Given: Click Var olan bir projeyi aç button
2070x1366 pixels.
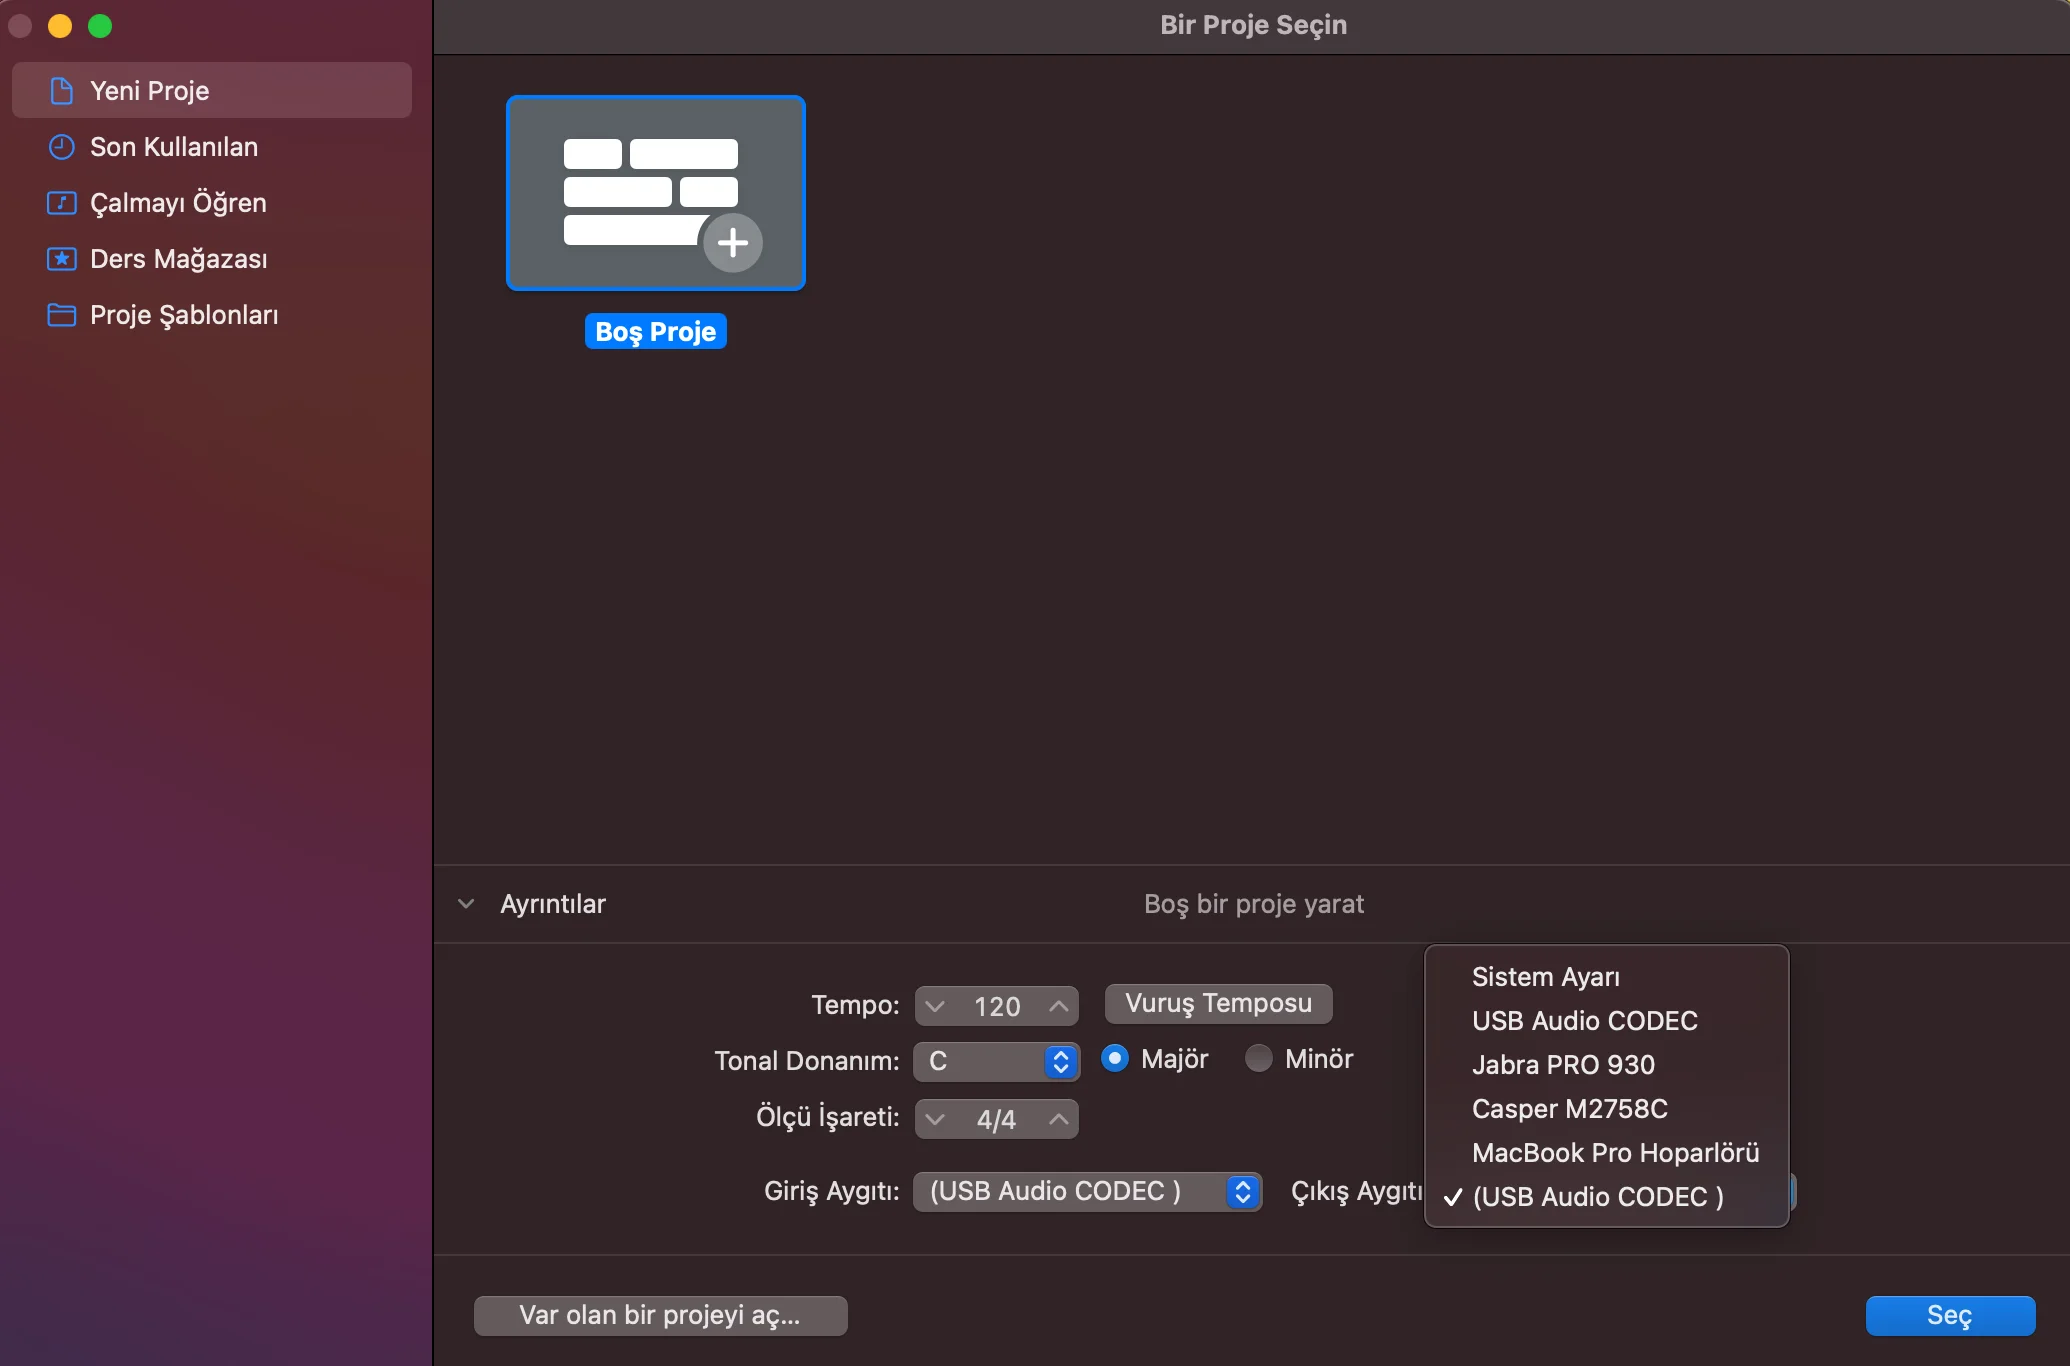Looking at the screenshot, I should [x=660, y=1315].
